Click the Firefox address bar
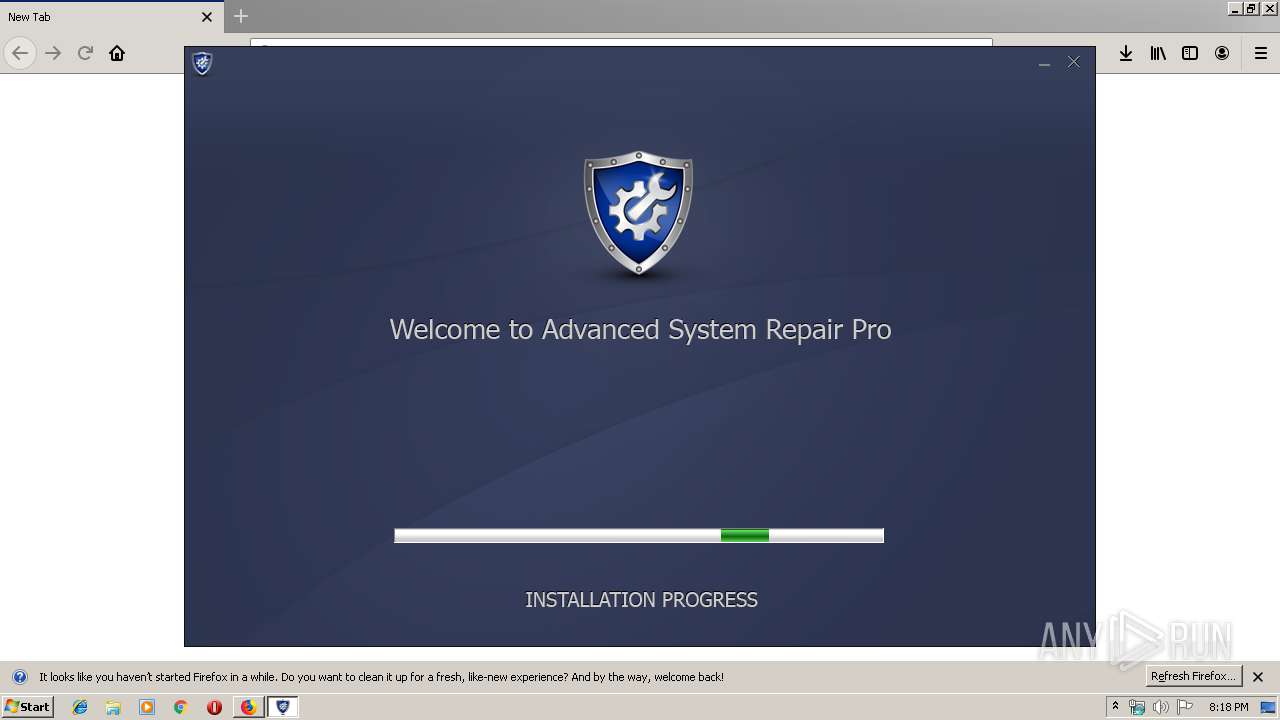1280x720 pixels. (x=620, y=43)
